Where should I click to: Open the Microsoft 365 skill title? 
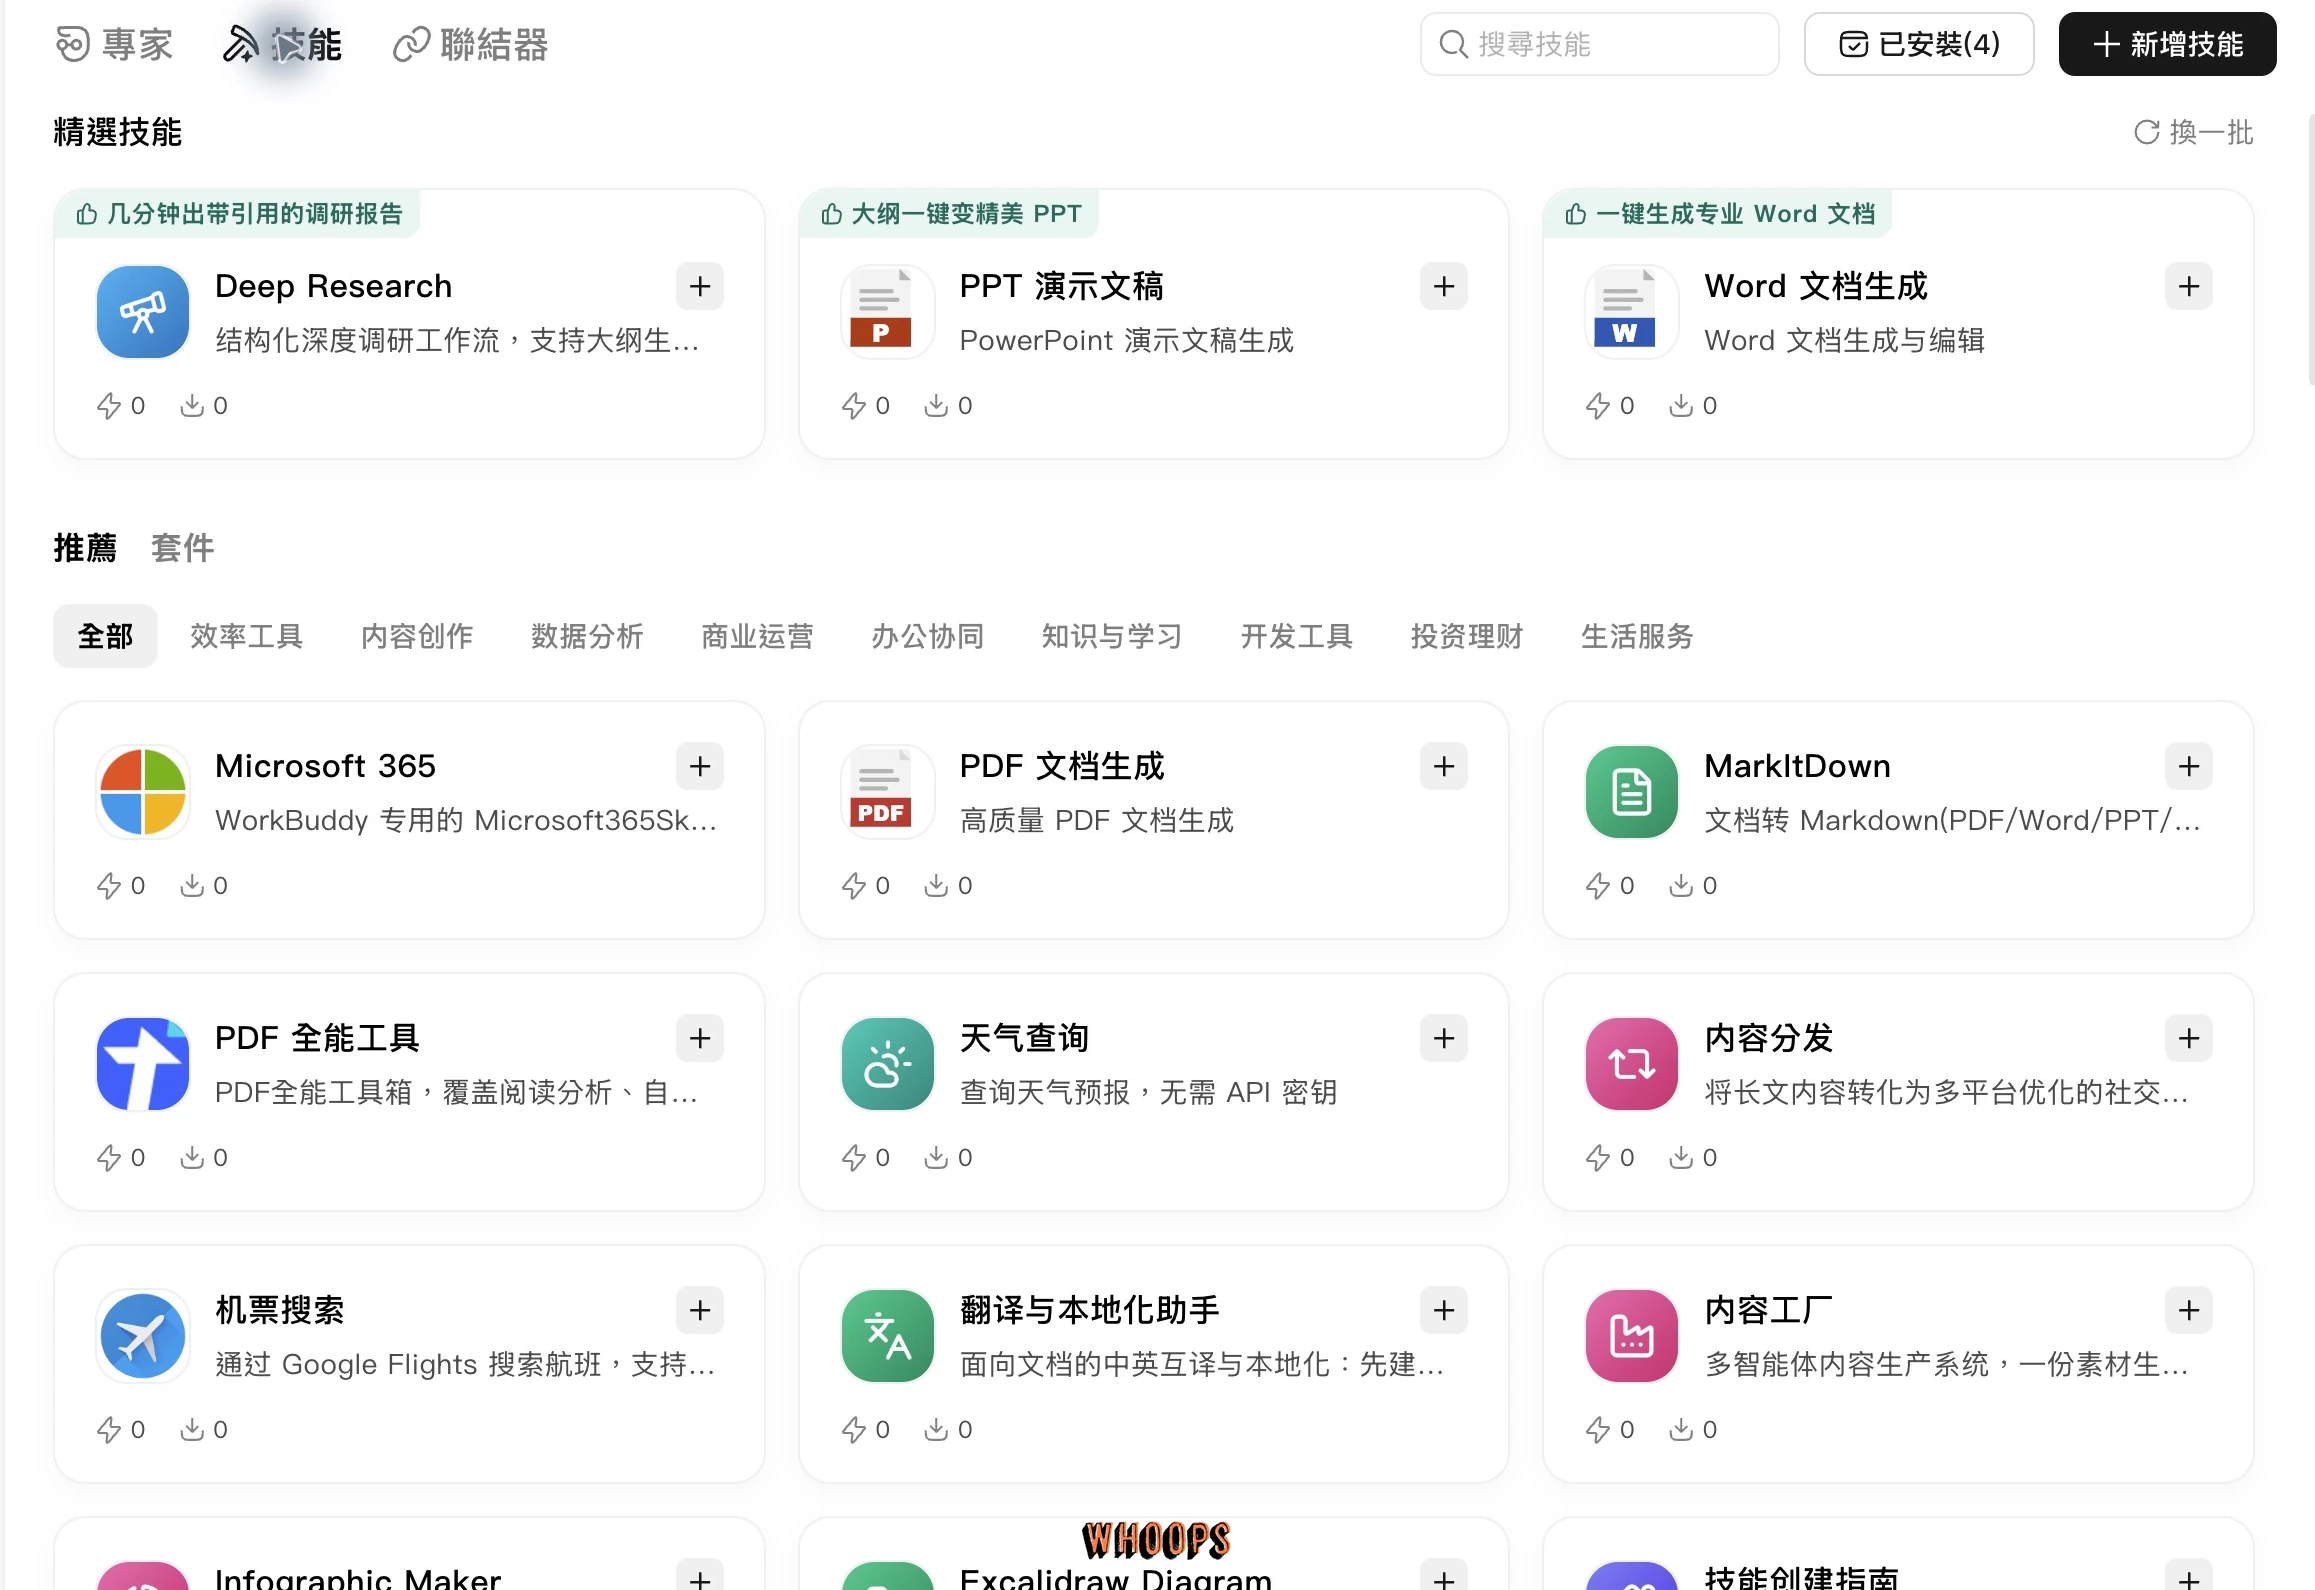(x=325, y=767)
